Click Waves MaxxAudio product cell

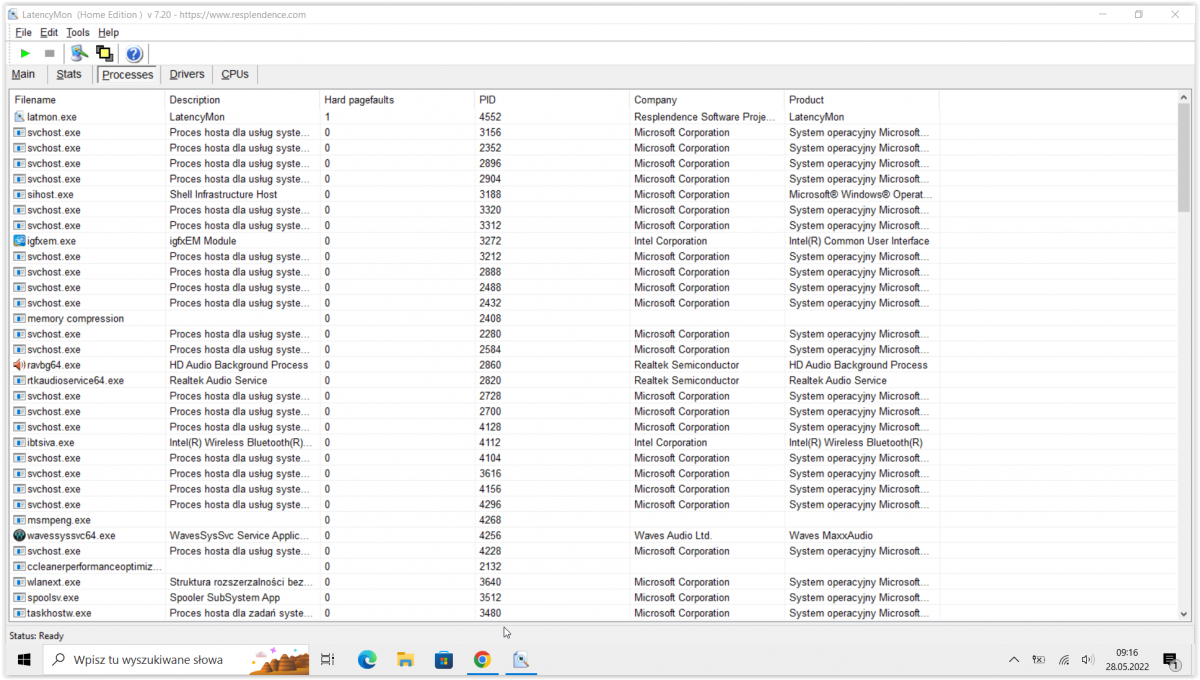832,536
